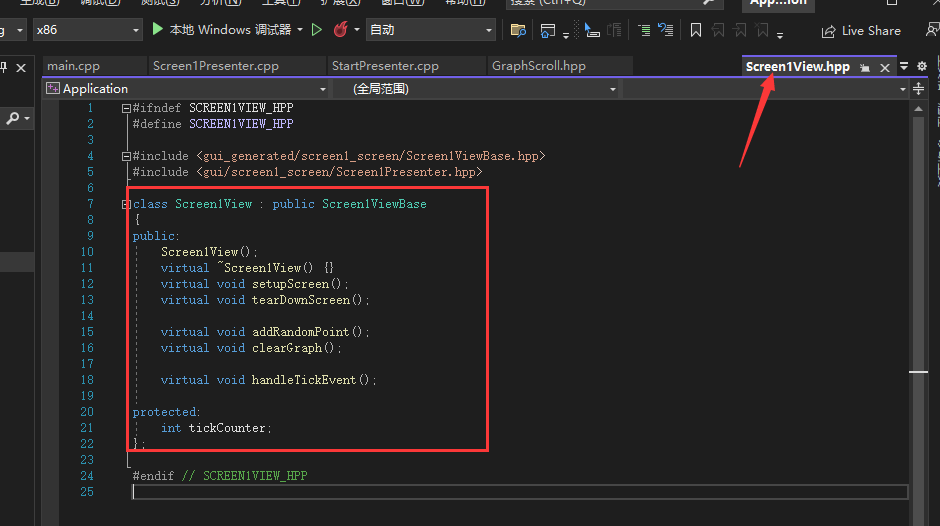Toggle auto-hide pin on left panel
Viewport: 940px width, 526px height.
pos(4,67)
